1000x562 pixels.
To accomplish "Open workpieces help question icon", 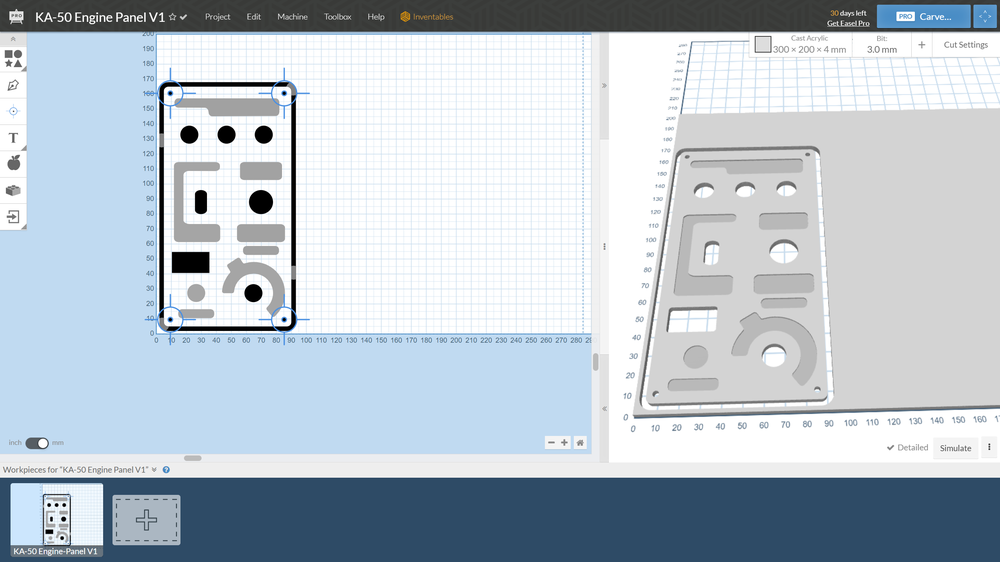I will tap(166, 470).
